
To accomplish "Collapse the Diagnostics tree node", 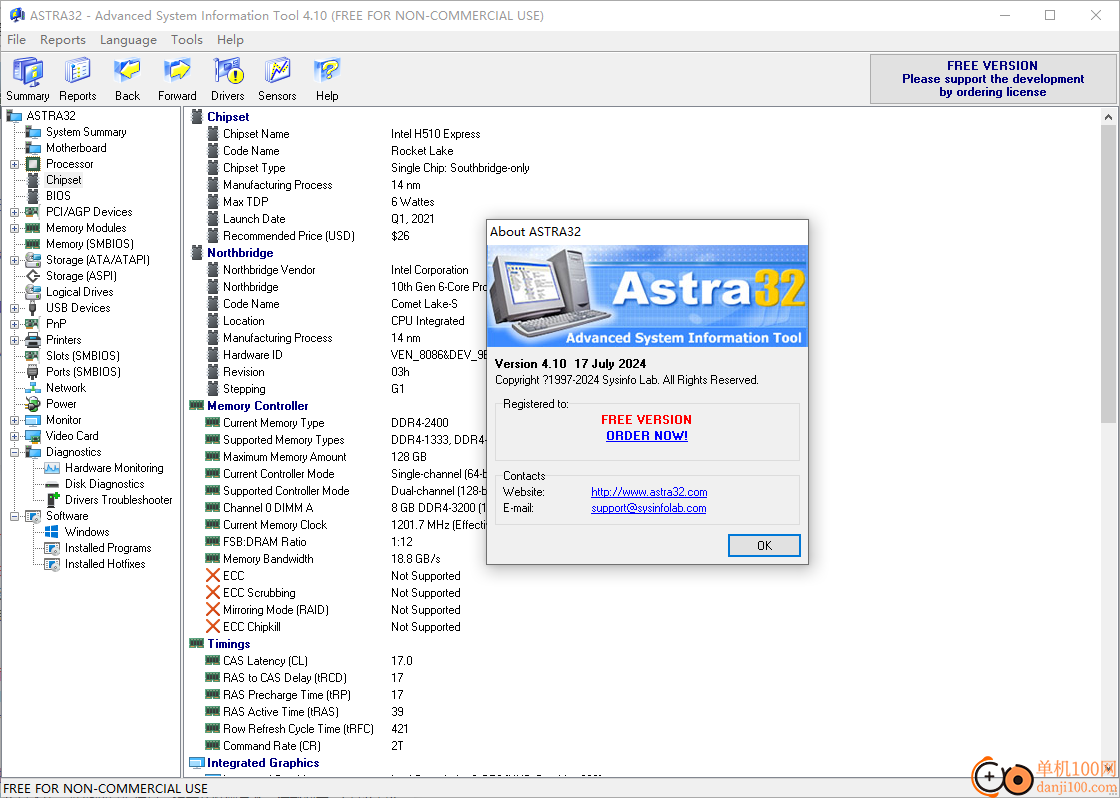I will [14, 452].
